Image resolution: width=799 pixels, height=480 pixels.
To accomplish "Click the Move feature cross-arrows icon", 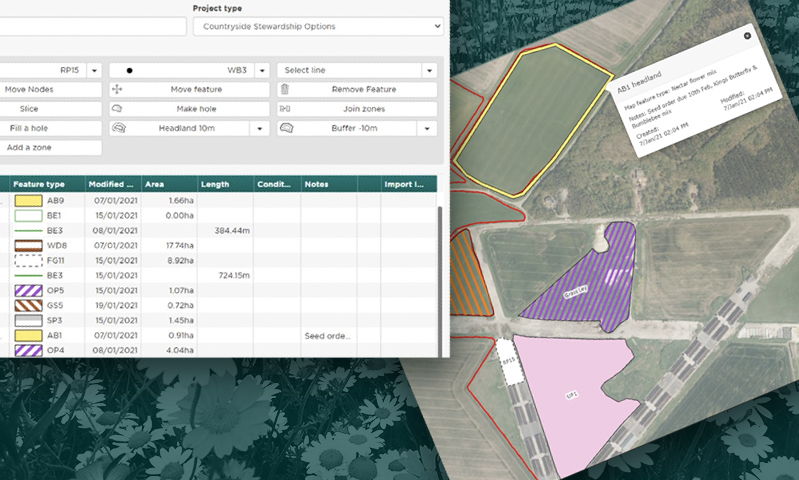I will tap(117, 89).
